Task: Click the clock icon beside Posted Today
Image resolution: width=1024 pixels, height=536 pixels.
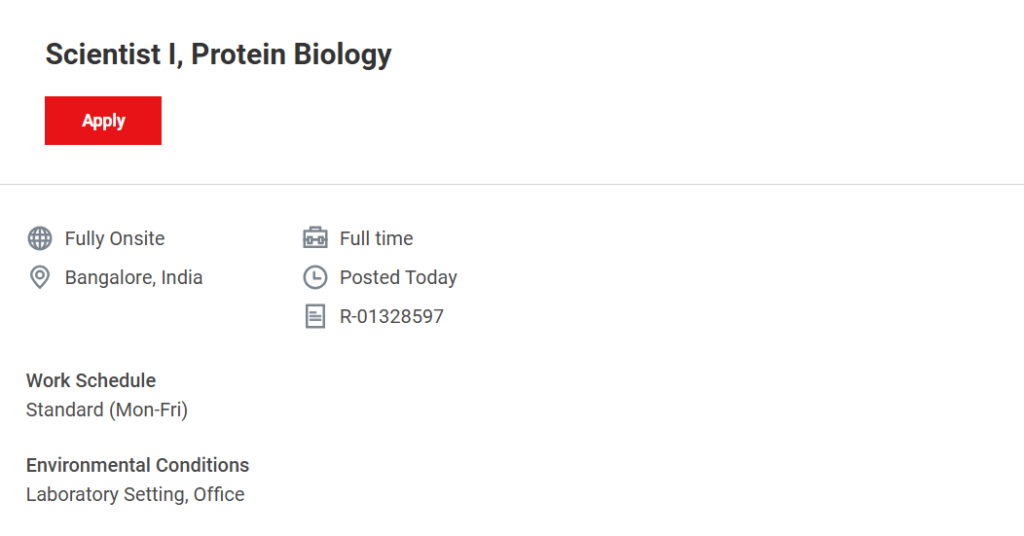Action: [x=315, y=277]
